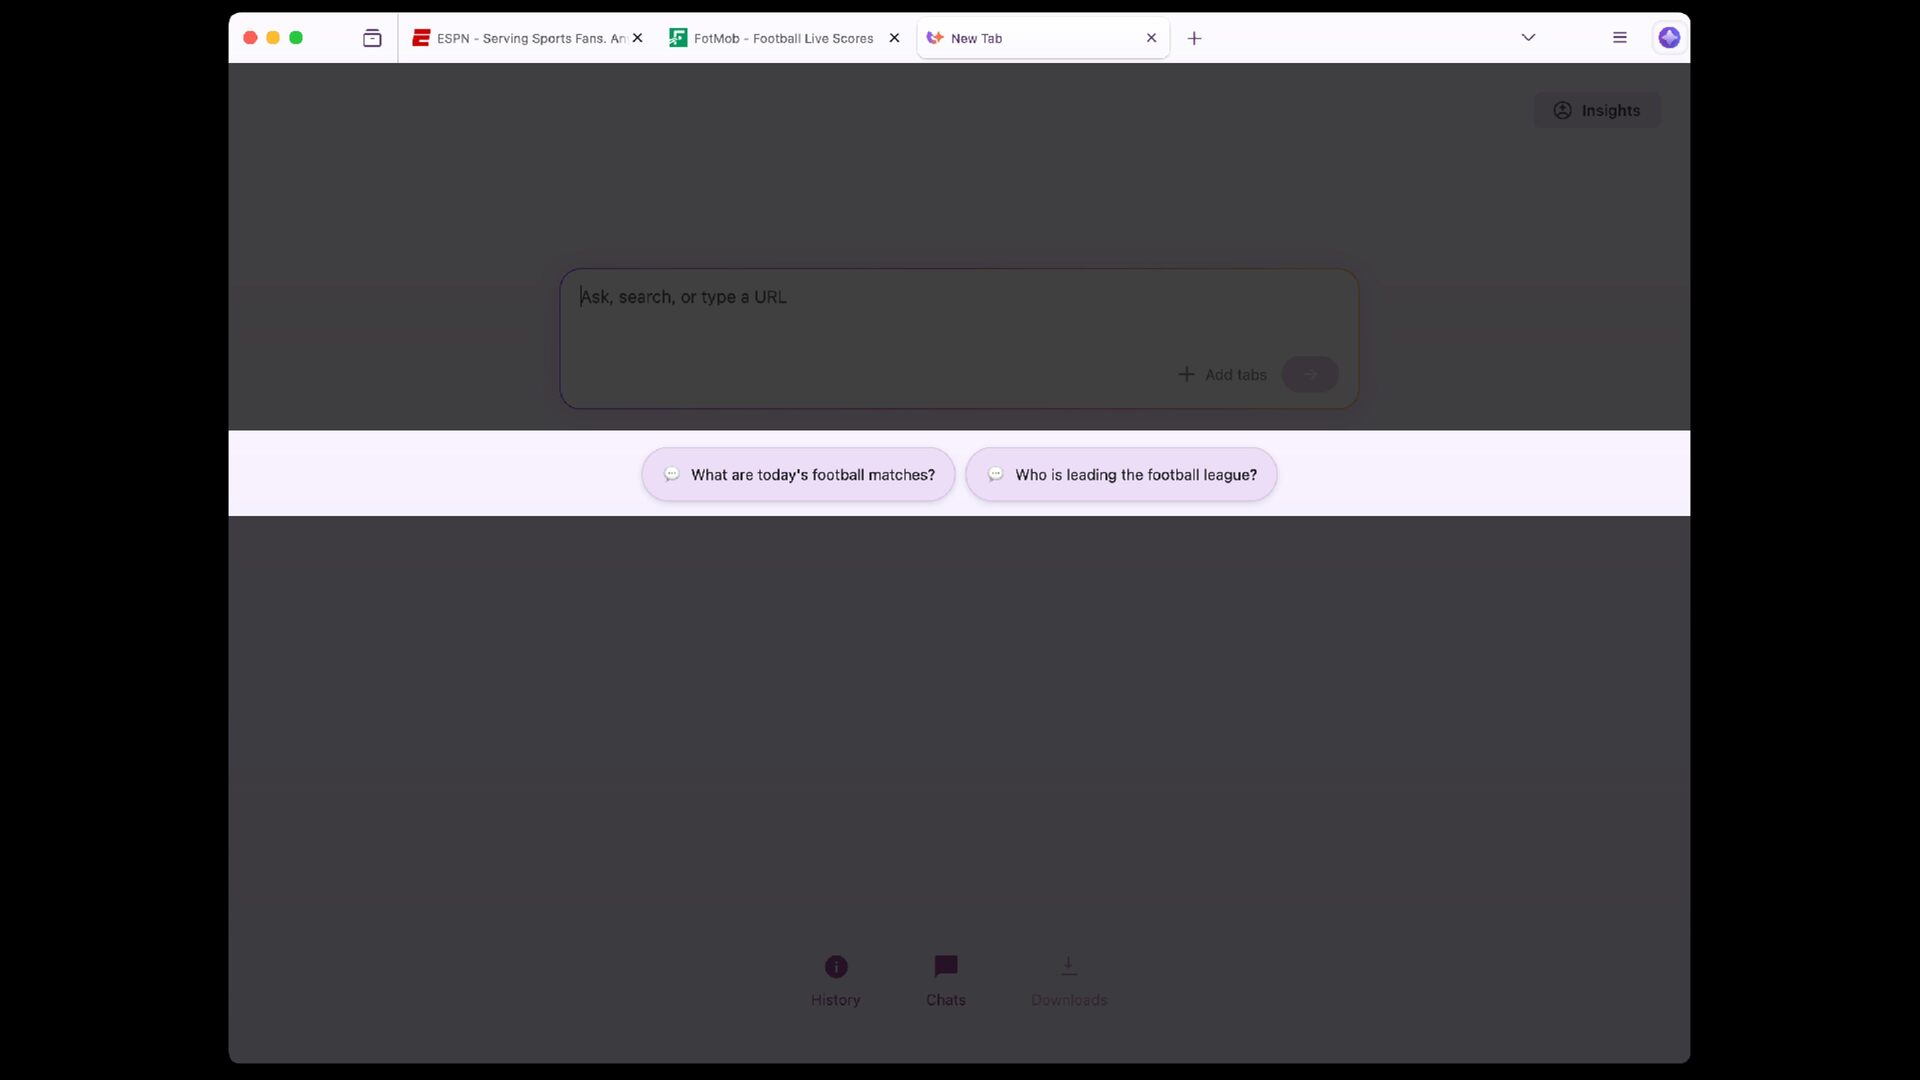Viewport: 1920px width, 1080px height.
Task: Expand the tab list chevron dropdown
Action: point(1528,38)
